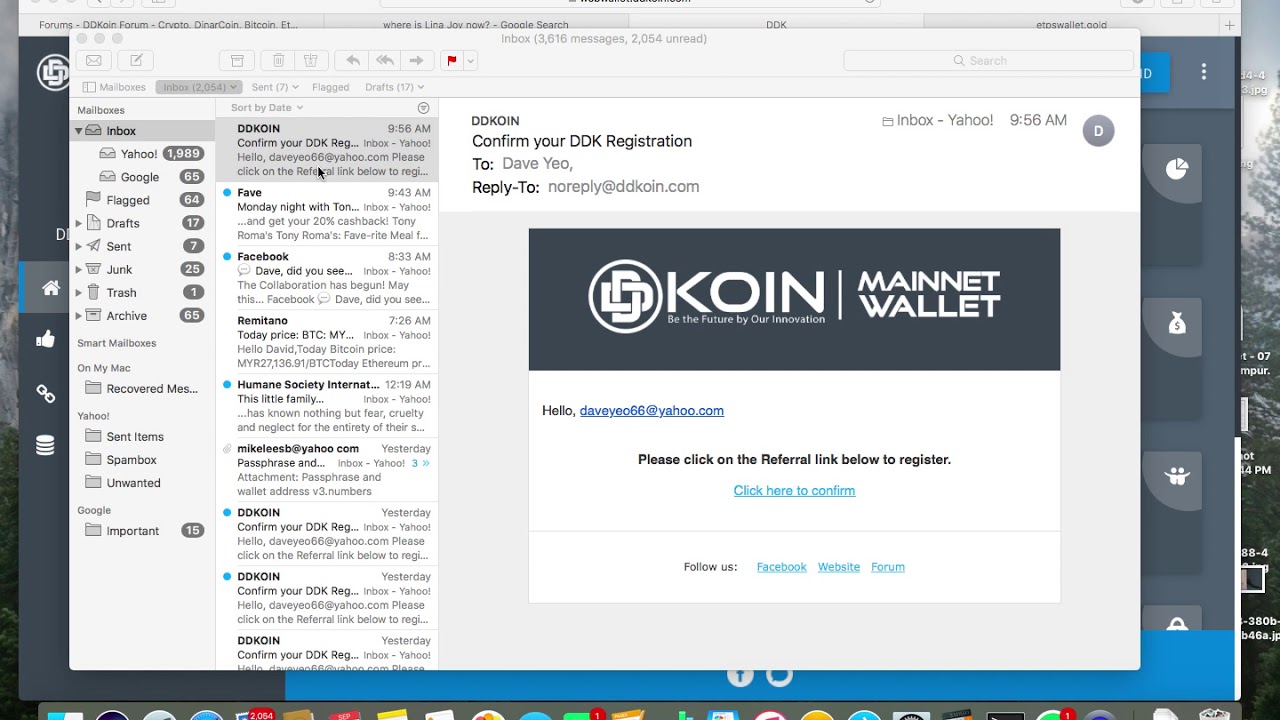
Task: Open the flag color dropdown arrow
Action: pos(470,61)
